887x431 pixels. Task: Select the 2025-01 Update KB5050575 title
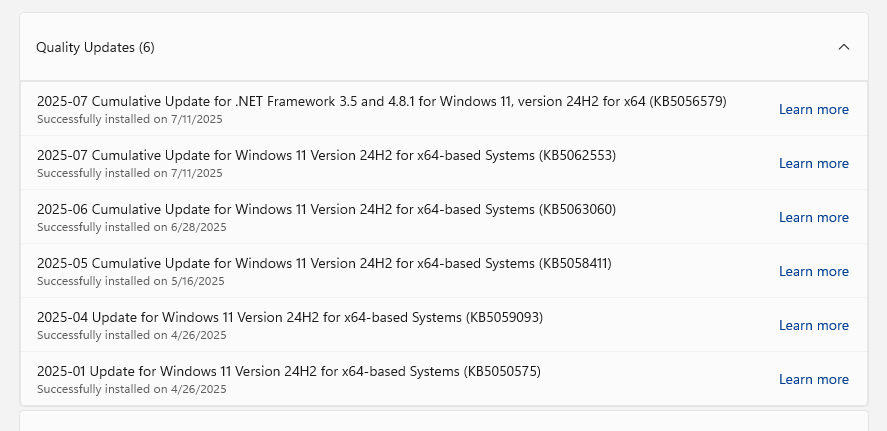pos(289,371)
